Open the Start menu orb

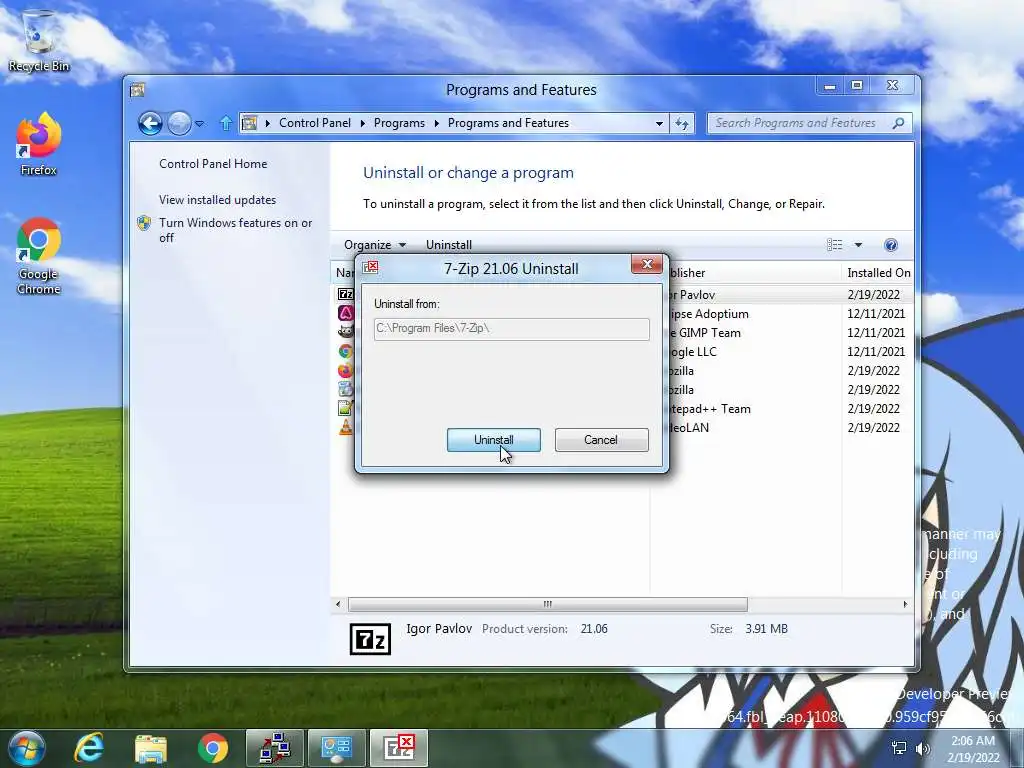[27, 748]
